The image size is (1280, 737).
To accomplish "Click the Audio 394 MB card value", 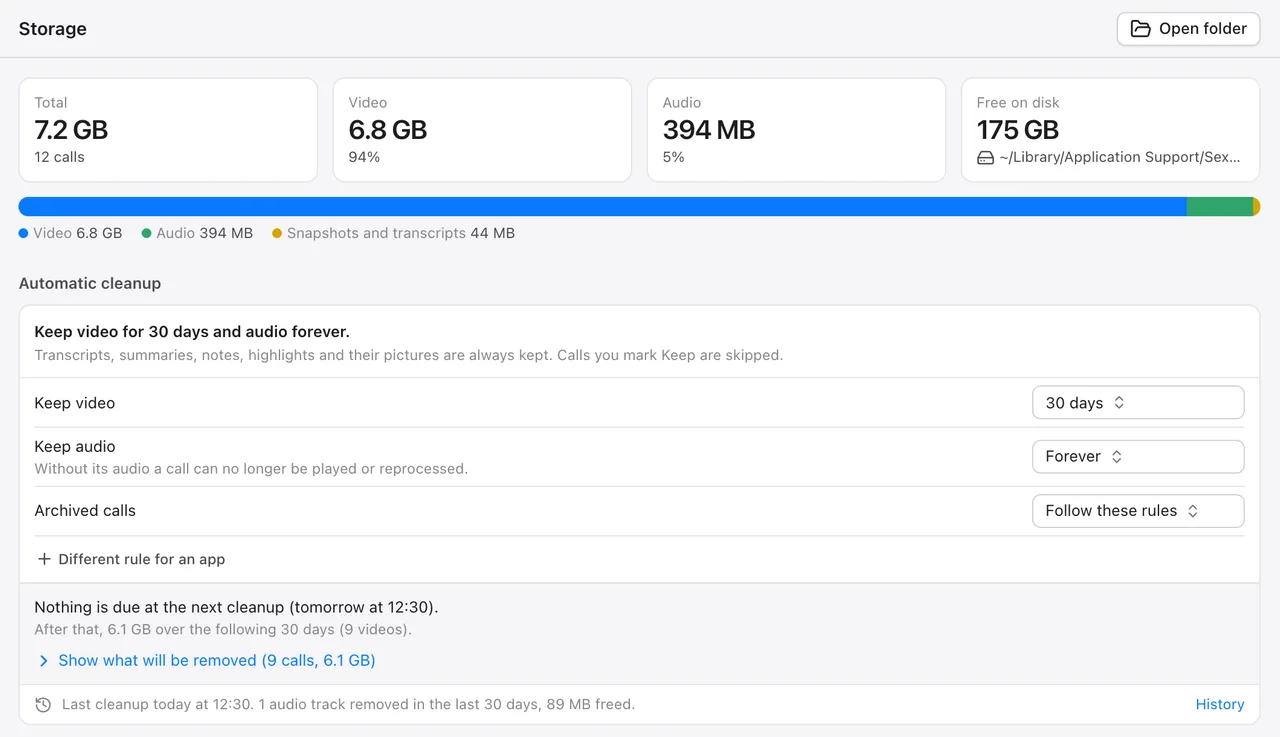I will [x=709, y=130].
